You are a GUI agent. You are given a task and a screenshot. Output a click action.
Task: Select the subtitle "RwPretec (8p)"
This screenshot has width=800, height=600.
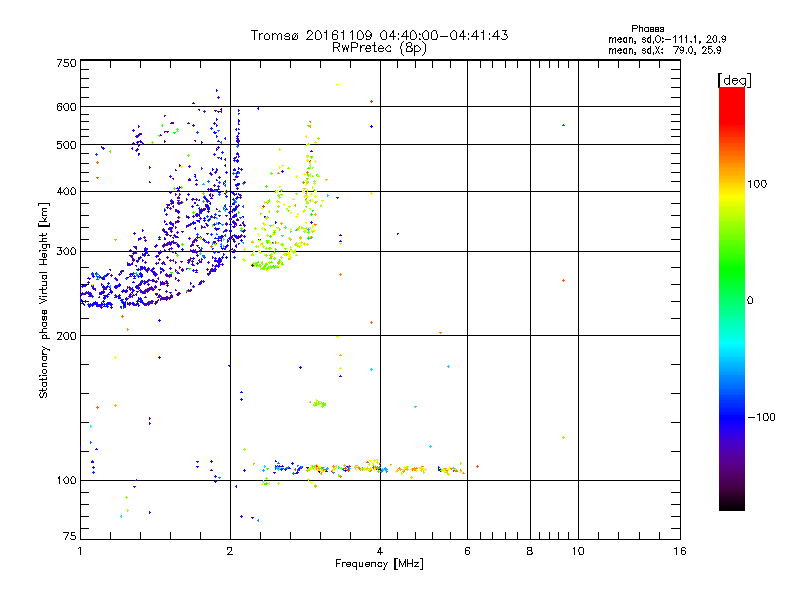click(x=379, y=48)
